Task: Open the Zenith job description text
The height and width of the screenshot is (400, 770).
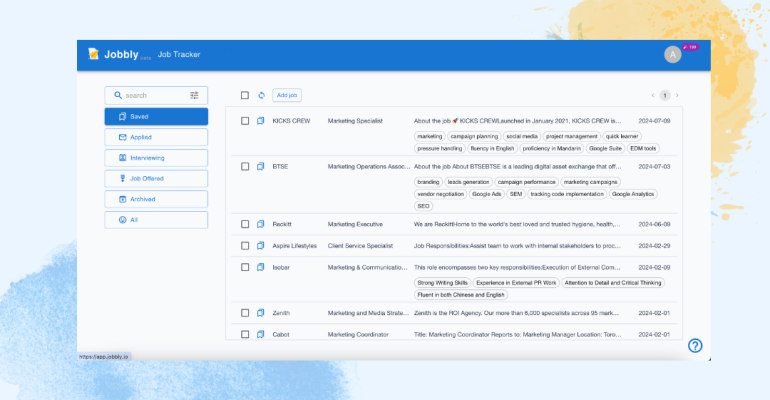Action: pyautogui.click(x=516, y=313)
